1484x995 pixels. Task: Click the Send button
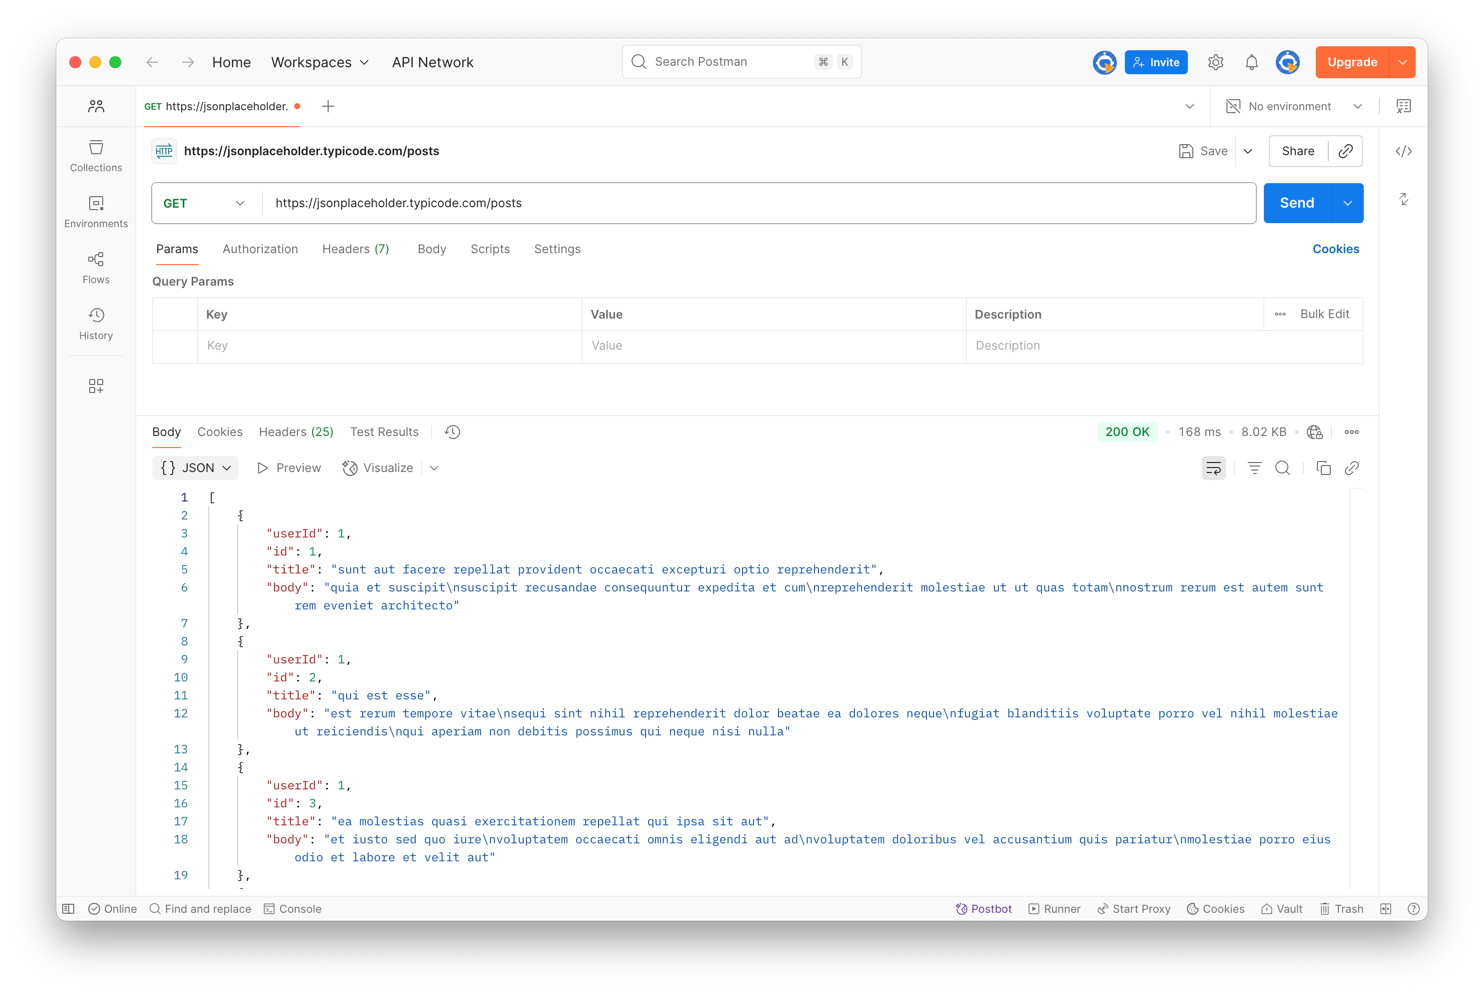[1297, 203]
